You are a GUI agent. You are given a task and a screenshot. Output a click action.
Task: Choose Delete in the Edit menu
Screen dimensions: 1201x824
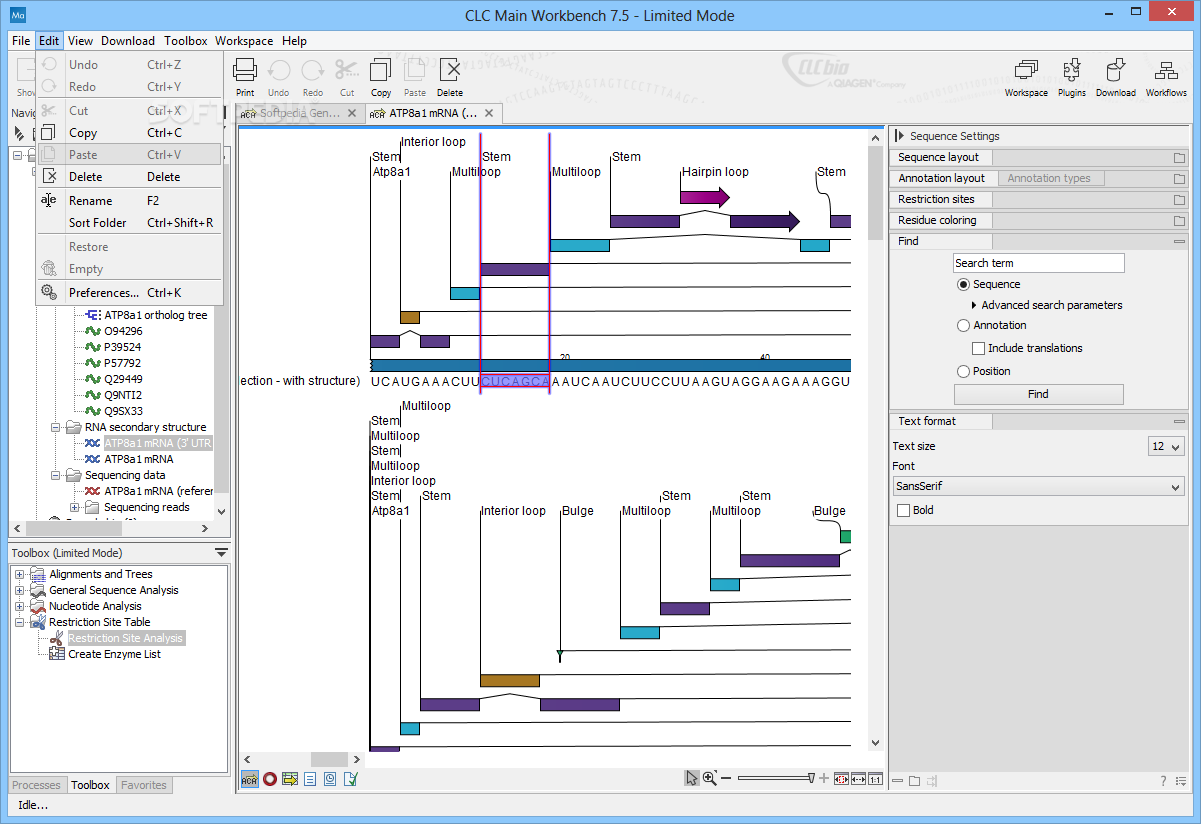click(129, 176)
